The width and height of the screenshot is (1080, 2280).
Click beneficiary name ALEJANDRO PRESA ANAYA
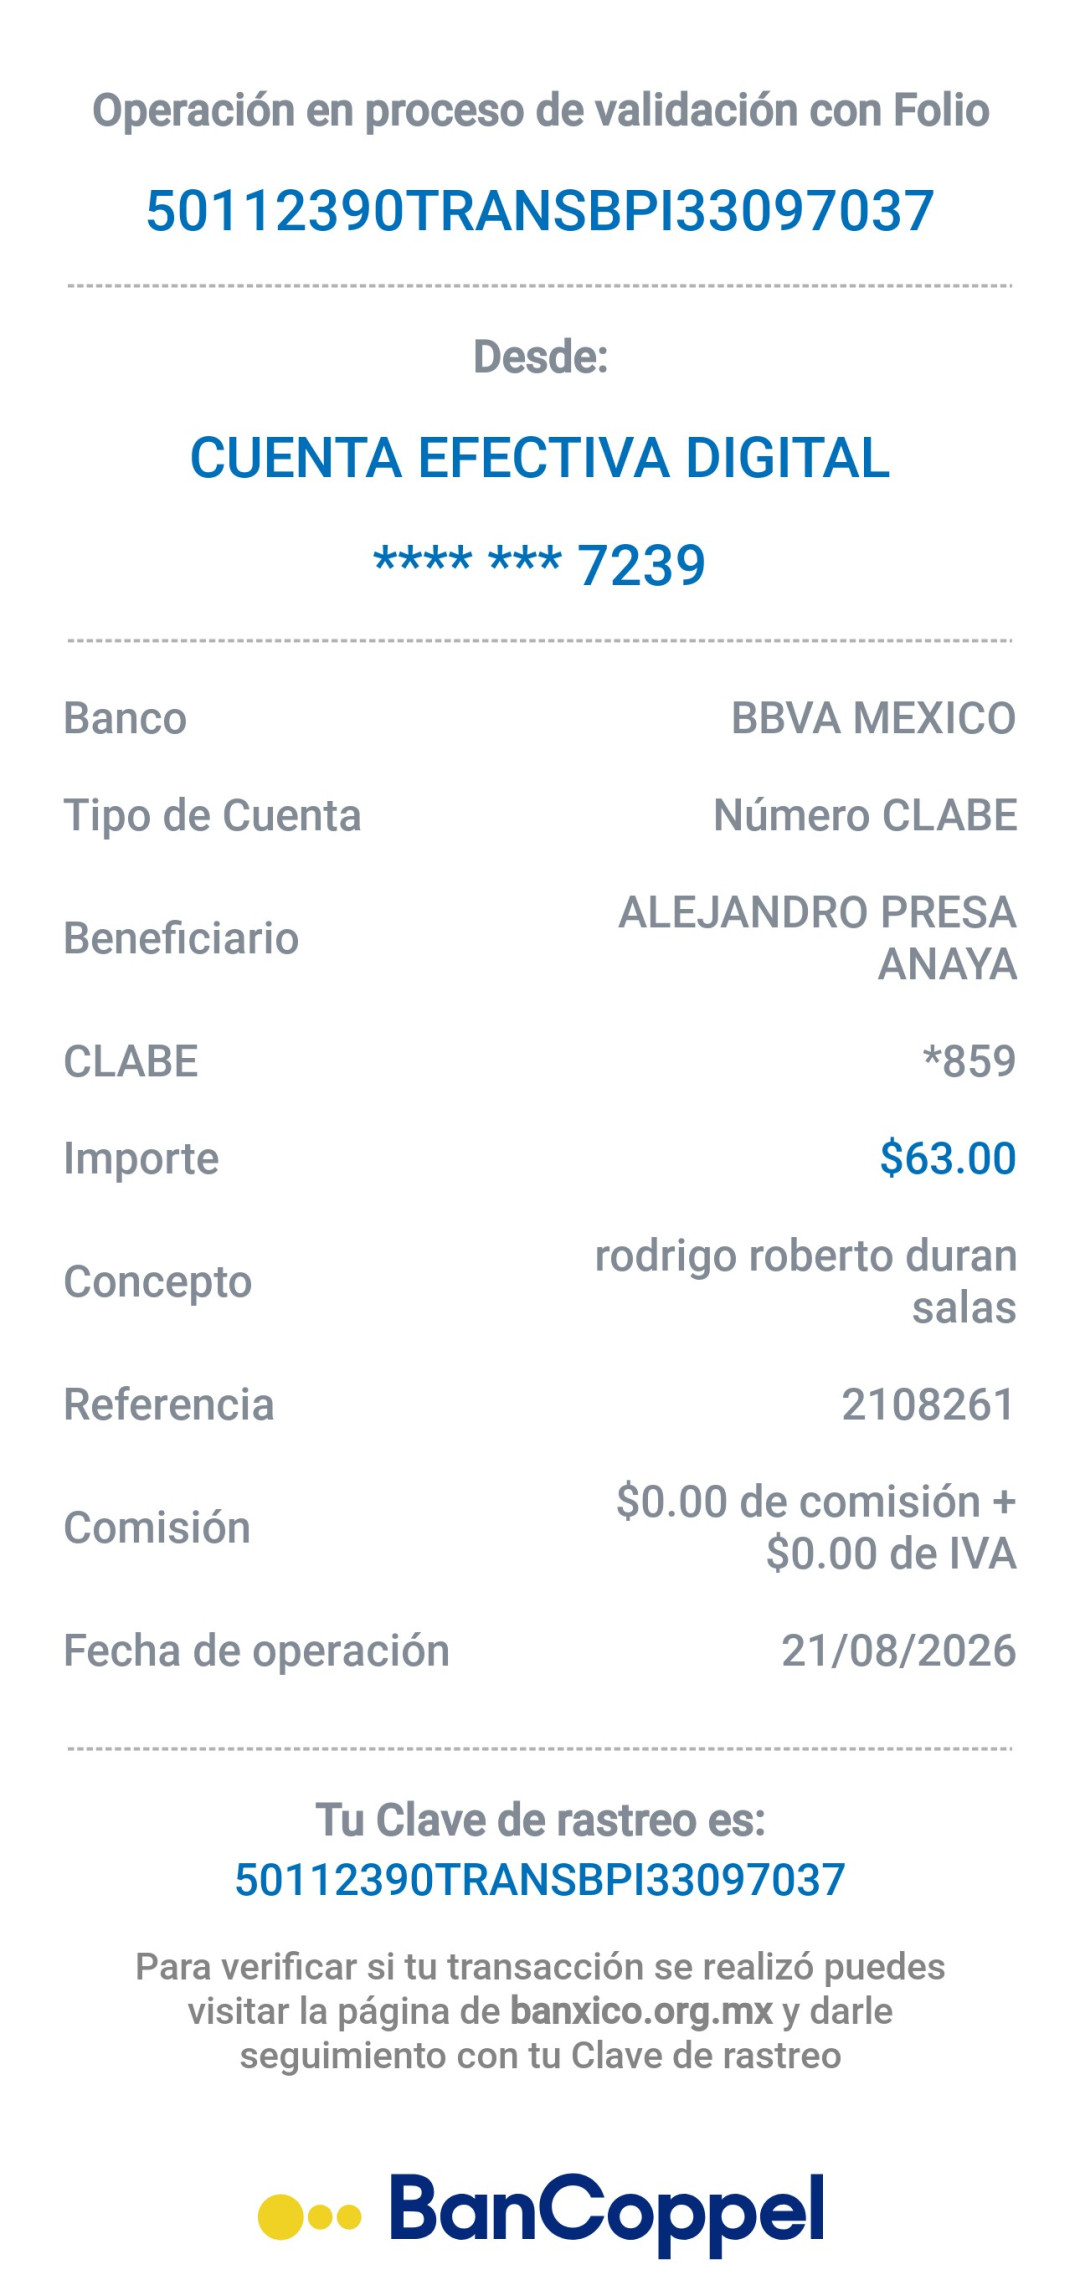[817, 938]
